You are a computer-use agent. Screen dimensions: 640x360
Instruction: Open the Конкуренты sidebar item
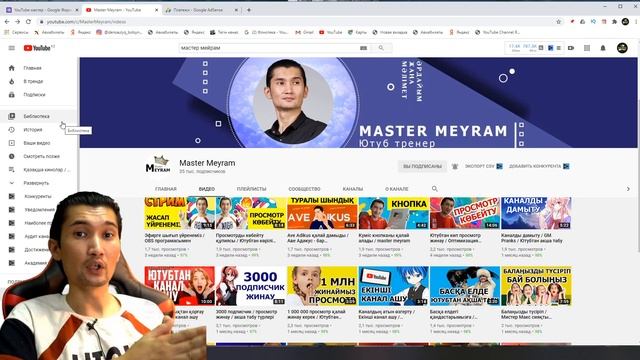tap(38, 196)
